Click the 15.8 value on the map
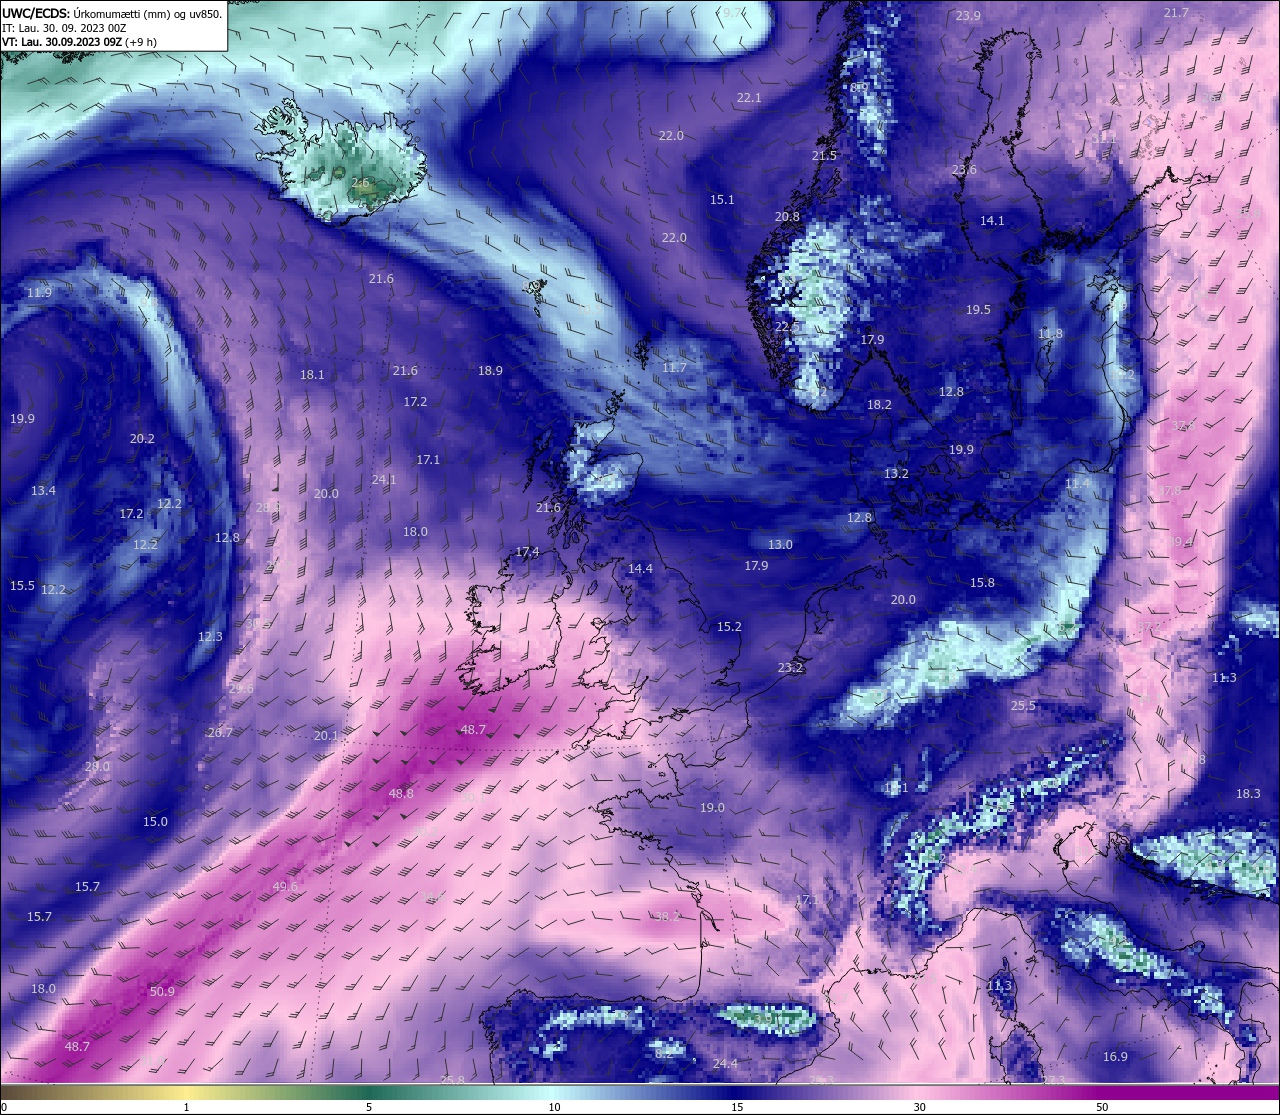1280x1115 pixels. (x=982, y=583)
